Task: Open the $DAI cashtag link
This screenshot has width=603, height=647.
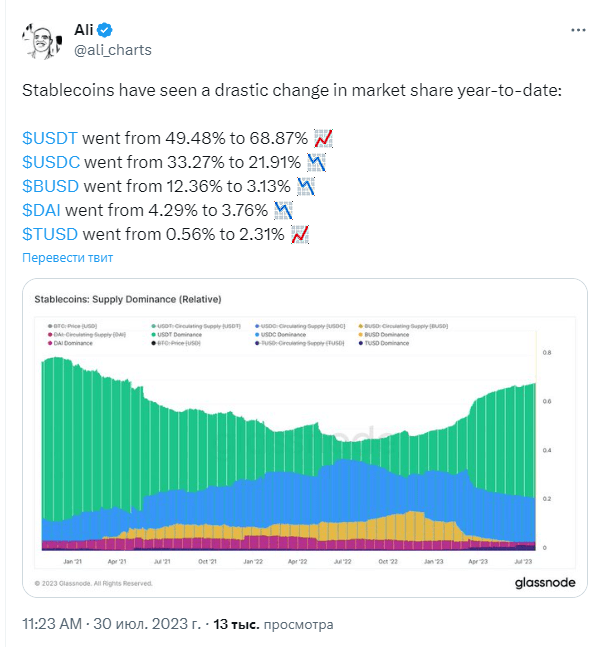Action: 41,210
